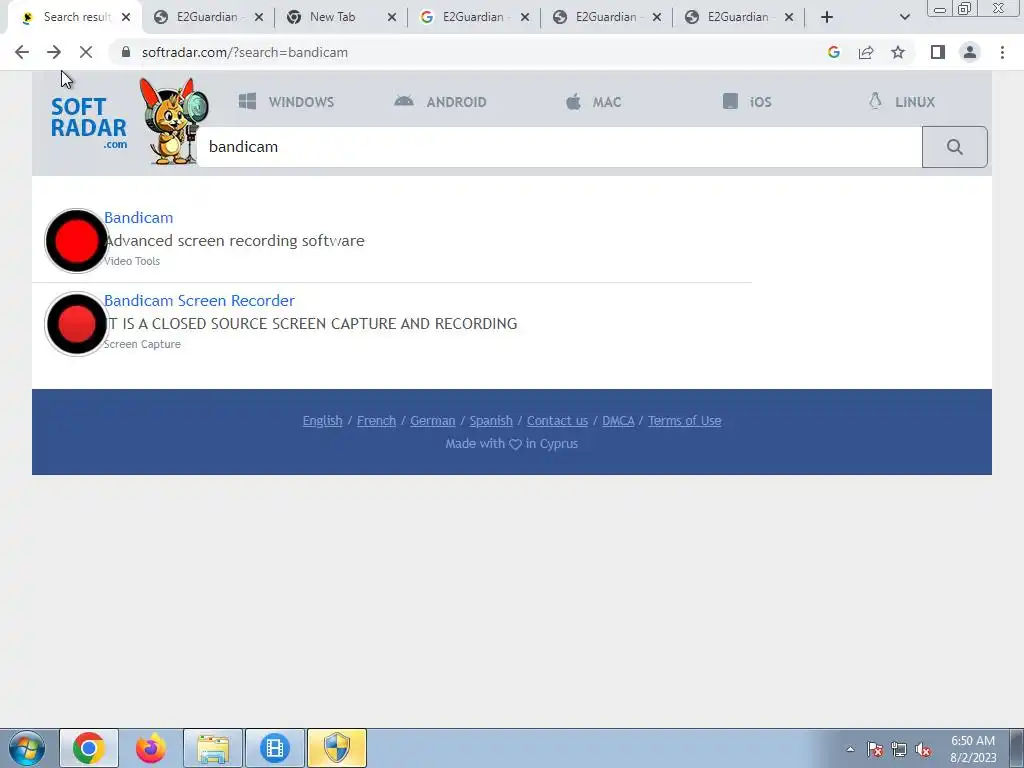This screenshot has width=1024, height=768.
Task: Select the Windows category
Action: pos(286,101)
